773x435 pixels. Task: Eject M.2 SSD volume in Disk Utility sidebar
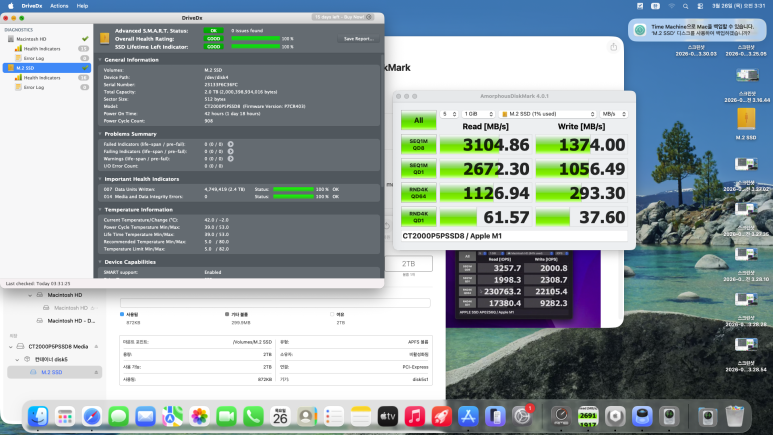(96, 372)
